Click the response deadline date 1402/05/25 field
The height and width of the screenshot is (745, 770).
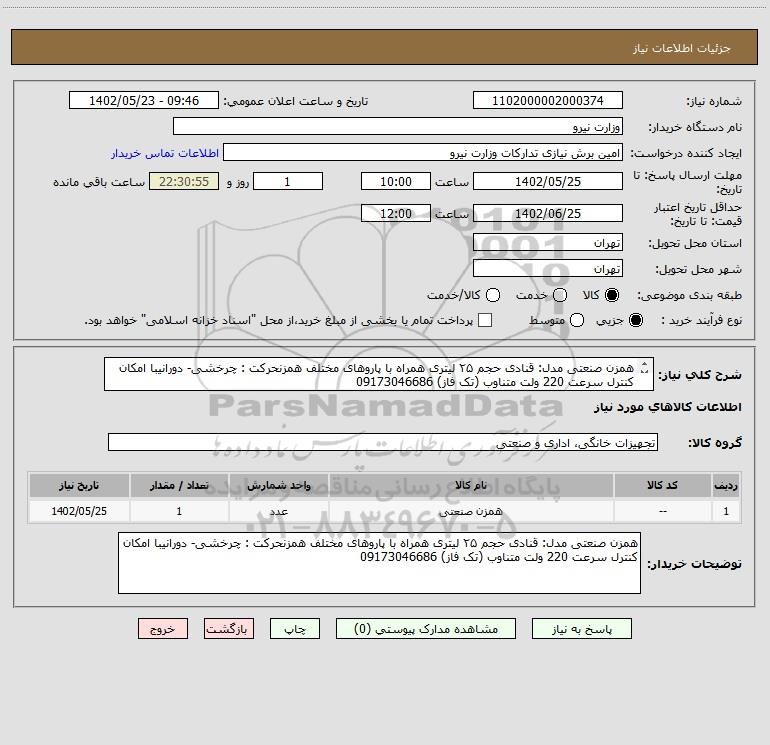548,181
